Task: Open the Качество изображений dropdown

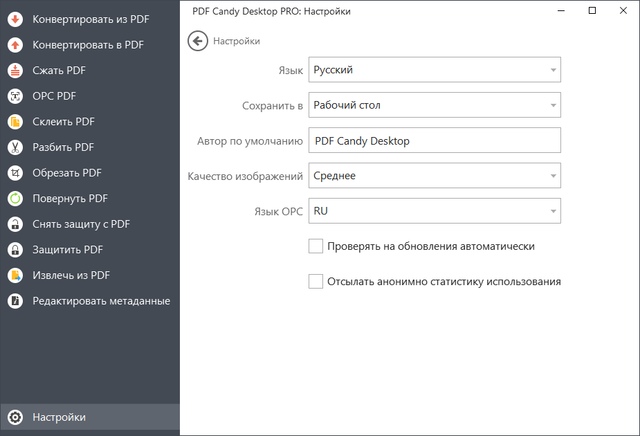Action: click(433, 176)
